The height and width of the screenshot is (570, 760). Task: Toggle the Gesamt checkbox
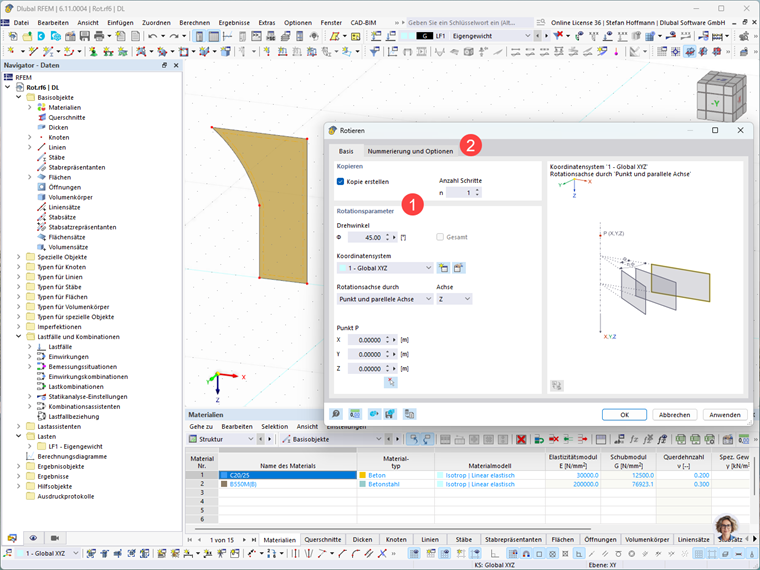pos(440,237)
